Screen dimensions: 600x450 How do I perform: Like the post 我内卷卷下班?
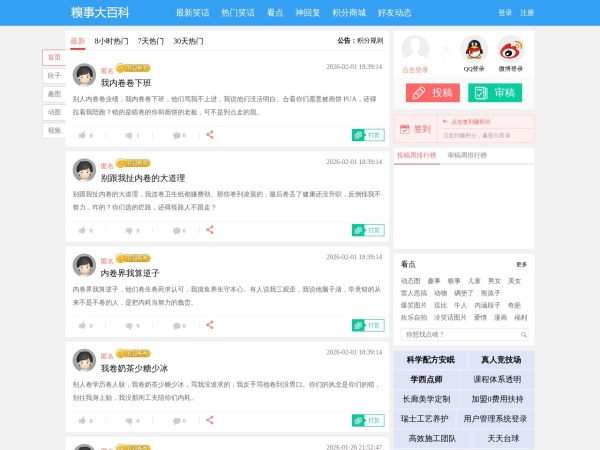tap(84, 134)
